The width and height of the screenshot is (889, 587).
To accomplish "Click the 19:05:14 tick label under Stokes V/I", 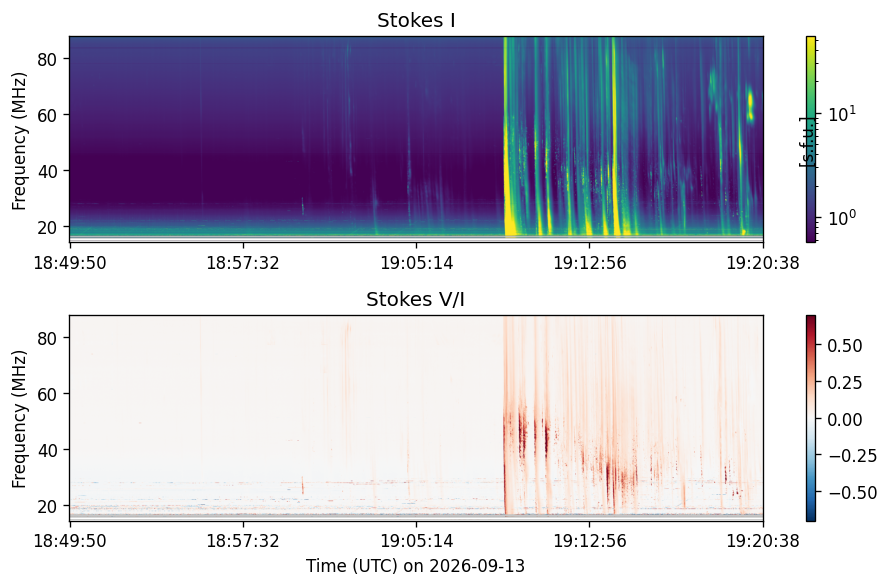I will [417, 541].
